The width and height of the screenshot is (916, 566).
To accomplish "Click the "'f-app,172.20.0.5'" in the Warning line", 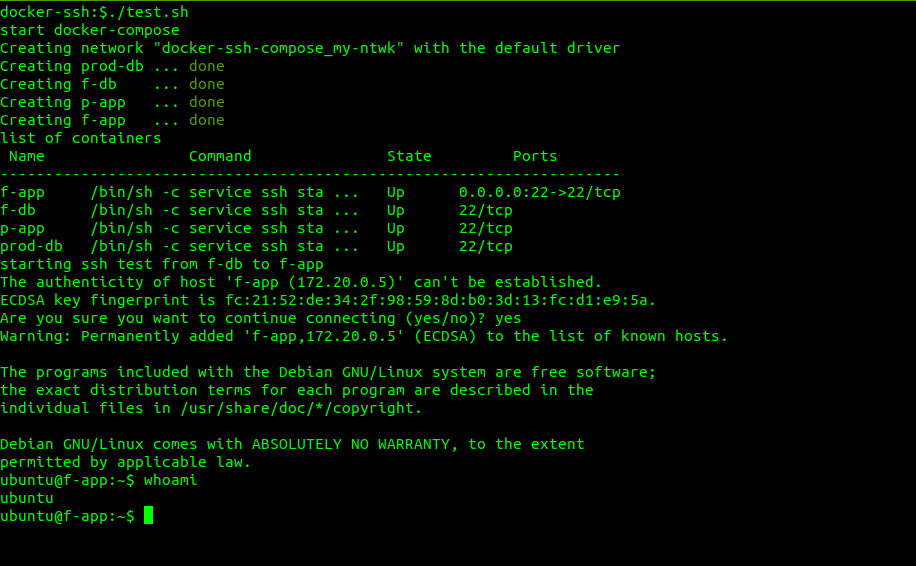I will [x=324, y=337].
